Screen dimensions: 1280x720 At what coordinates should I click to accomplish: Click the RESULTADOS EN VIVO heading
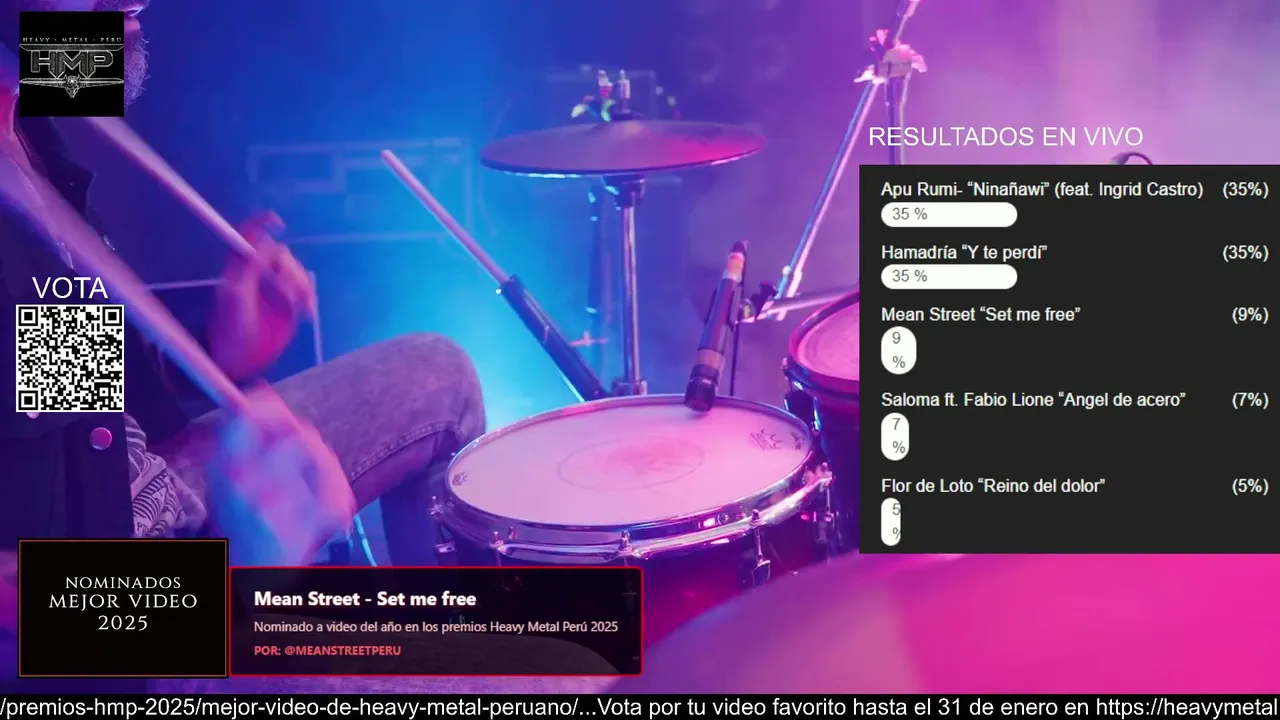click(x=1005, y=137)
